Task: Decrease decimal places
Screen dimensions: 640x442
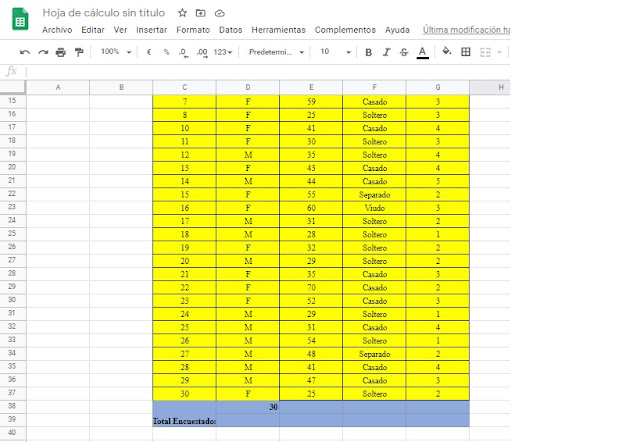Action: point(183,52)
